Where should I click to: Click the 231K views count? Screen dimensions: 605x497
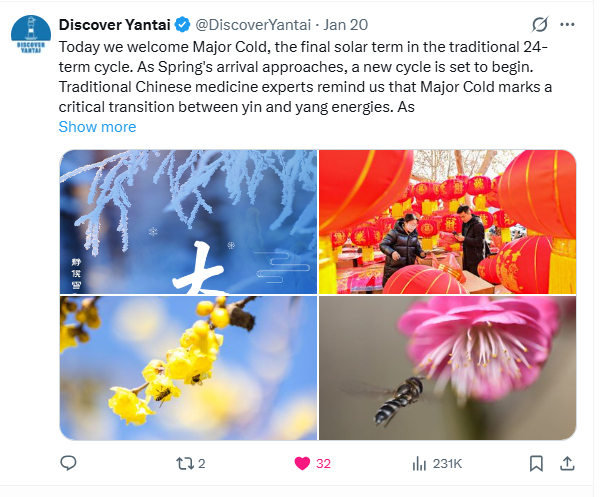[x=447, y=463]
